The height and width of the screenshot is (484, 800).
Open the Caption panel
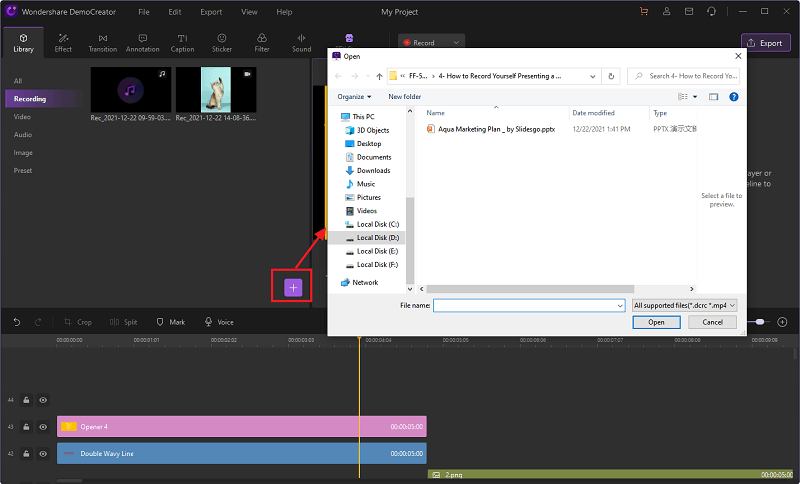click(182, 43)
